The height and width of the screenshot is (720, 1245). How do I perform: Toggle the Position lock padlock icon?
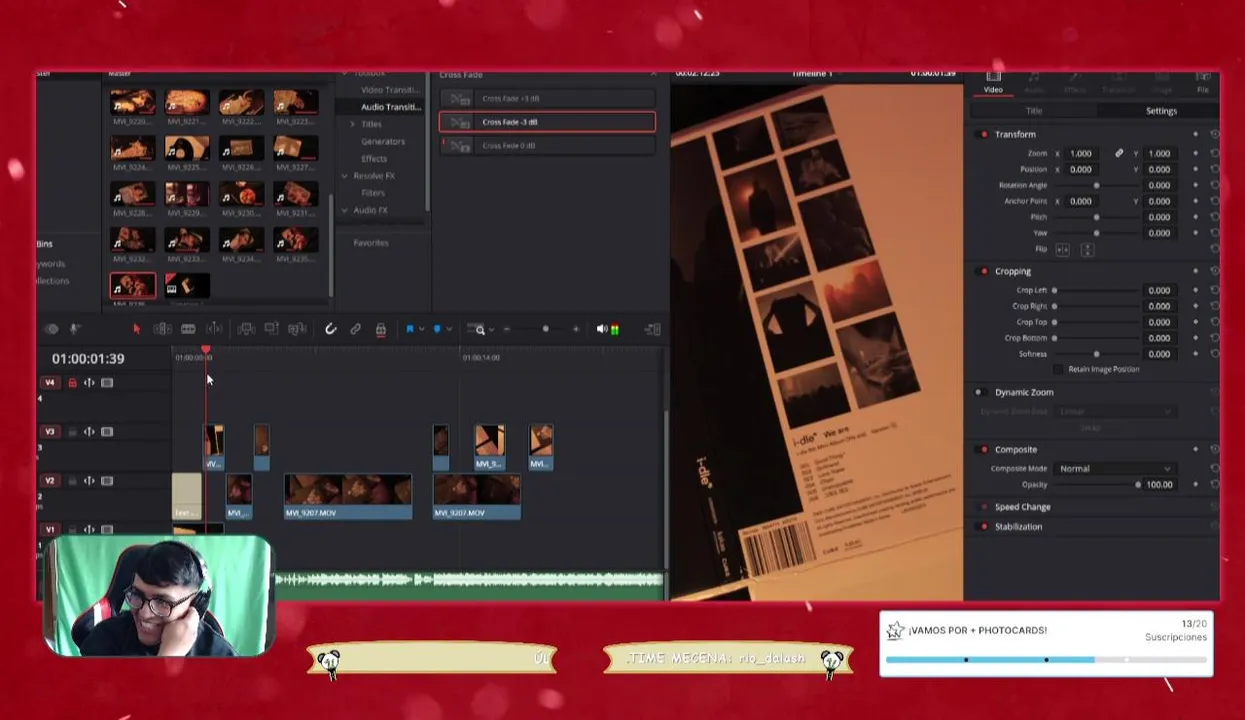pos(380,329)
